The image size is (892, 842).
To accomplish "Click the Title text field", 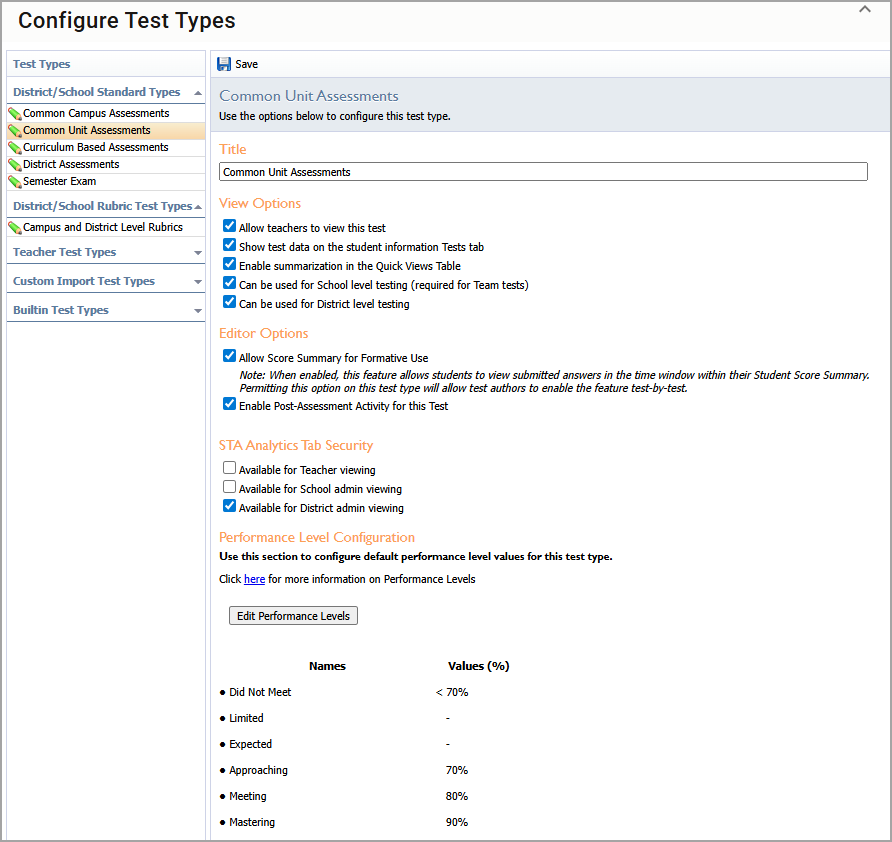I will point(543,172).
